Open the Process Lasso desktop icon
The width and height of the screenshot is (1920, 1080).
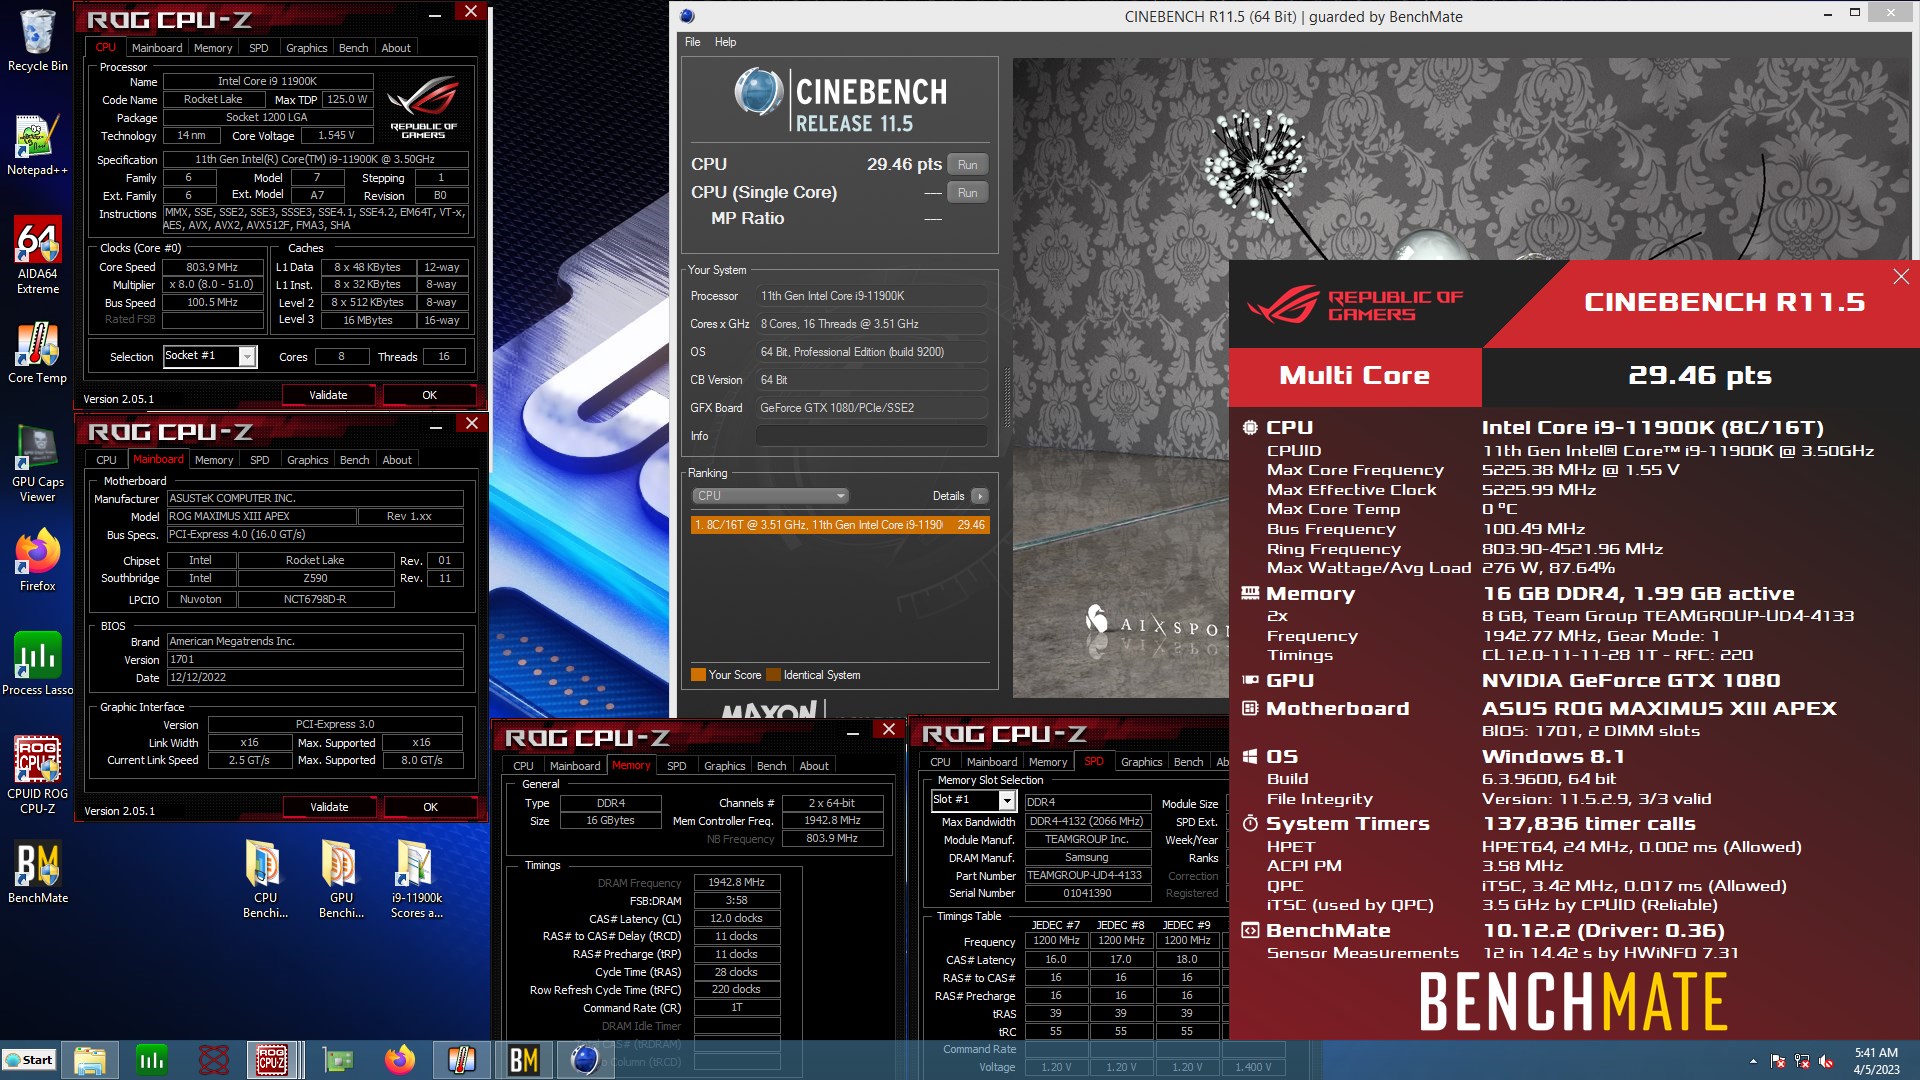pos(37,664)
